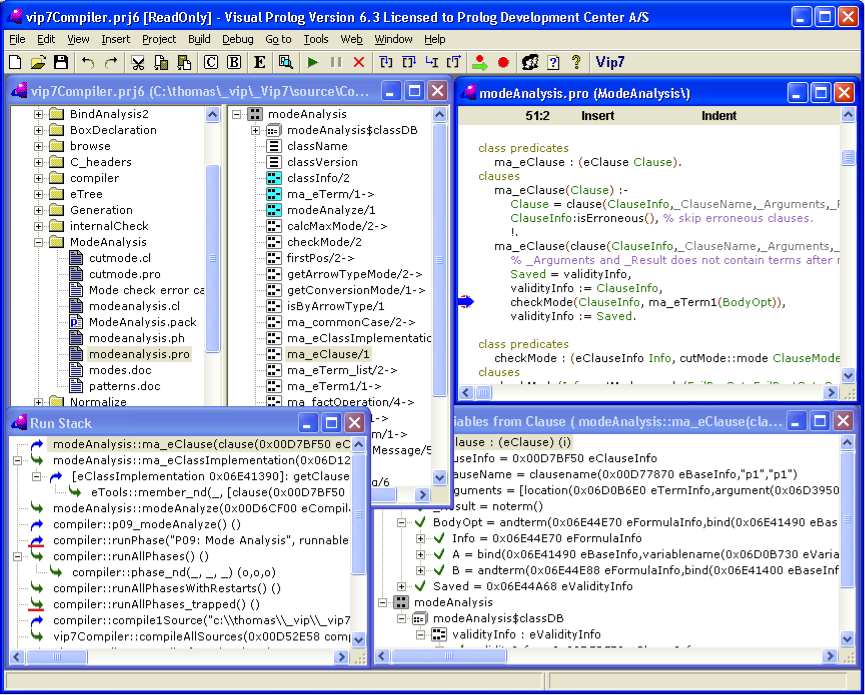This screenshot has width=865, height=695.
Task: Click the Browse magnifier toolbar icon
Action: click(285, 62)
